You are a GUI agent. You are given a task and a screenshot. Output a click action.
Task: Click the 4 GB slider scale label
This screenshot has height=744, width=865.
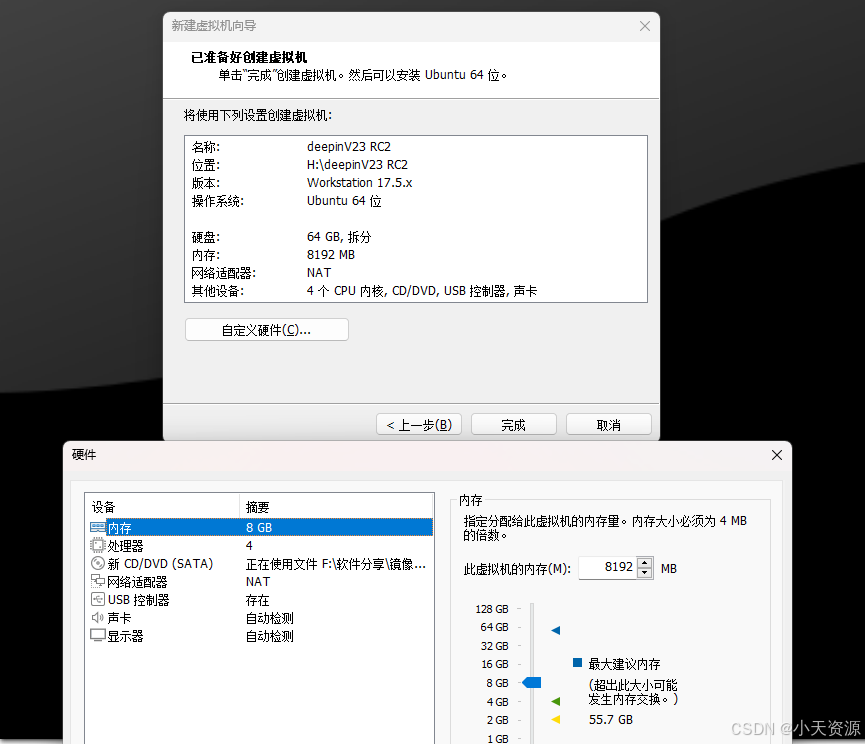coord(498,702)
